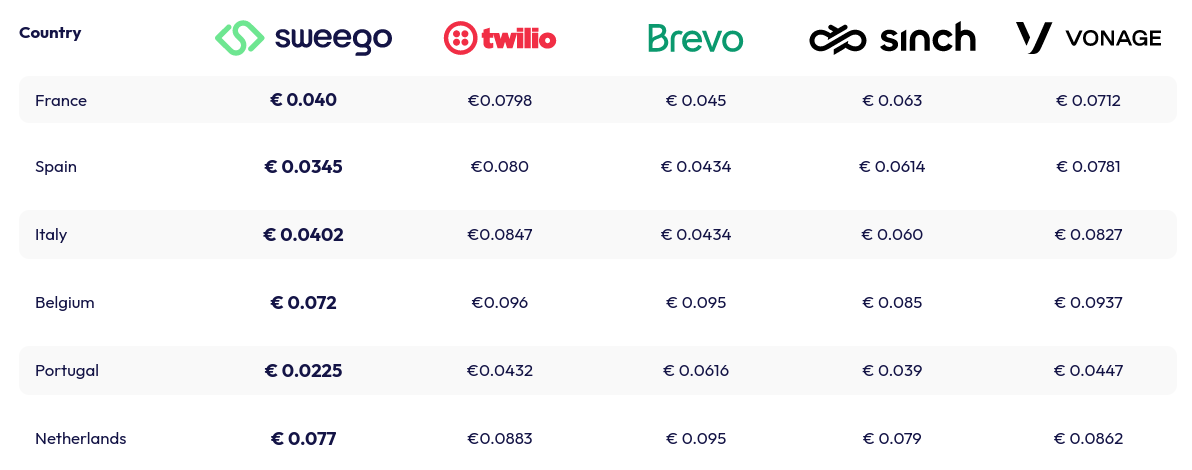Select the Netherlands row label
The width and height of the screenshot is (1192, 470).
pos(81,439)
